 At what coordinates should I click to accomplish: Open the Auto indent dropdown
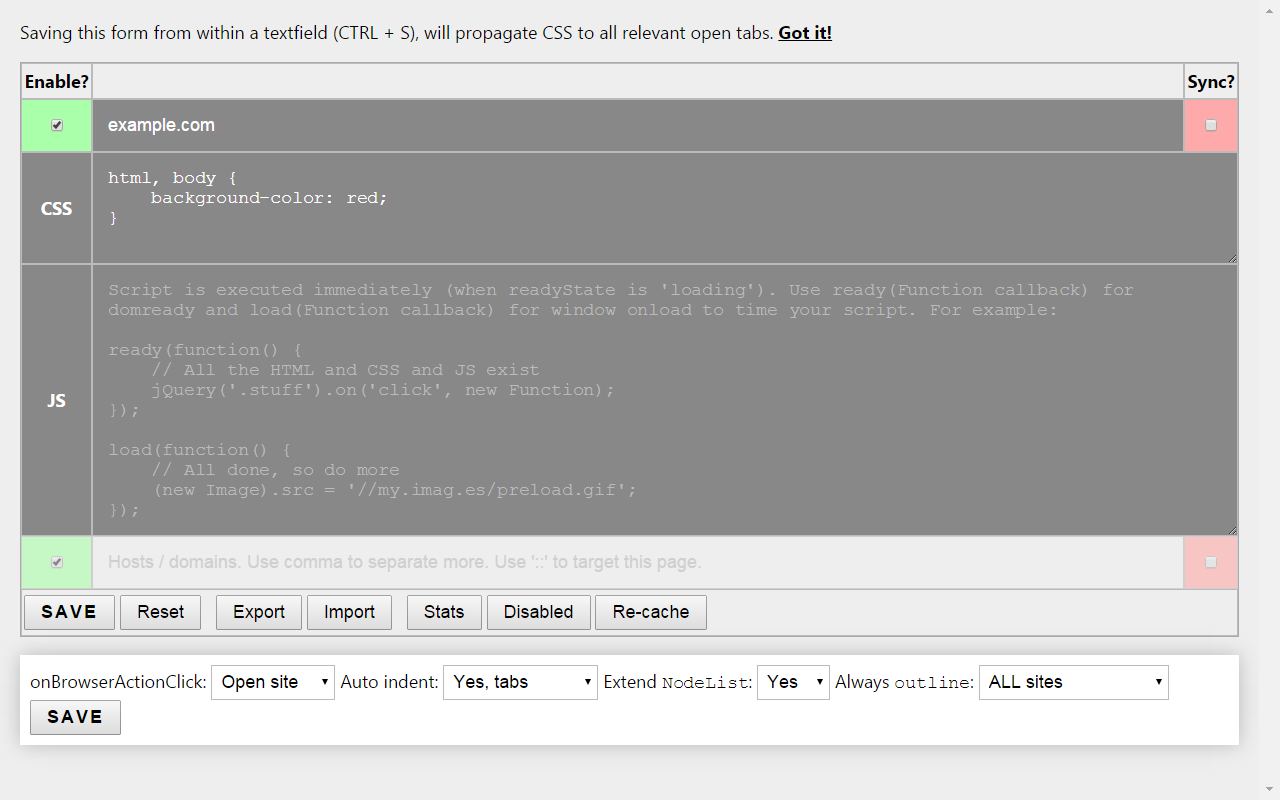(x=520, y=682)
